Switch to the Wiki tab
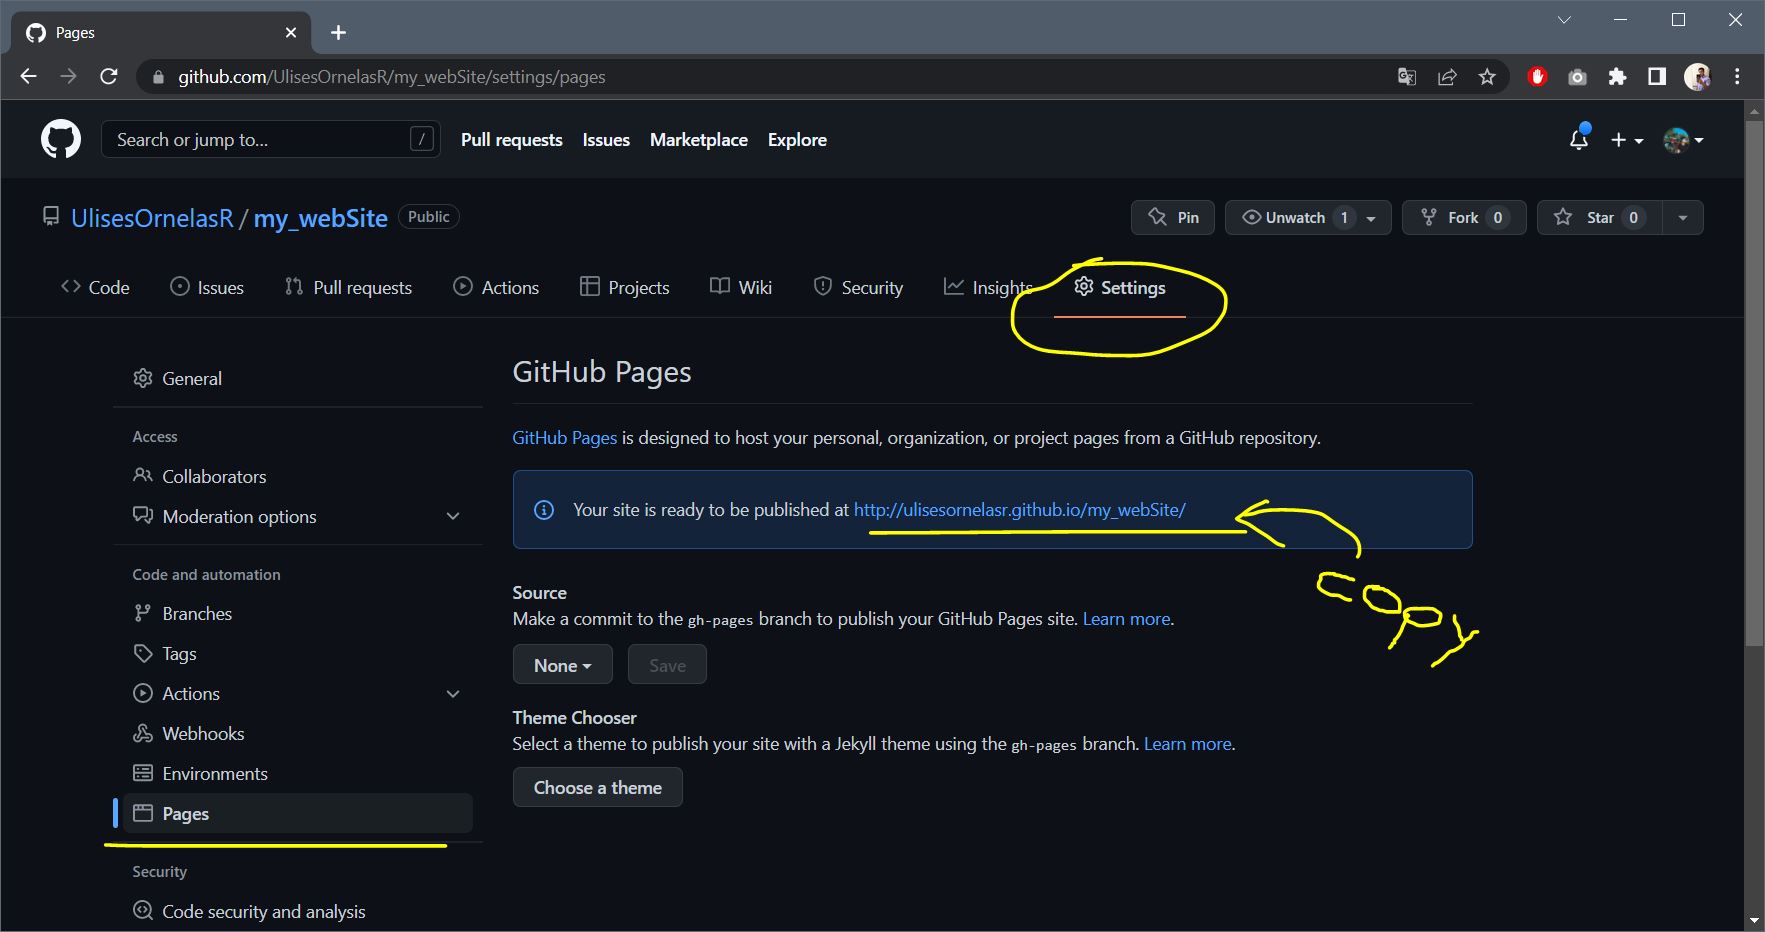This screenshot has width=1765, height=932. pyautogui.click(x=741, y=287)
